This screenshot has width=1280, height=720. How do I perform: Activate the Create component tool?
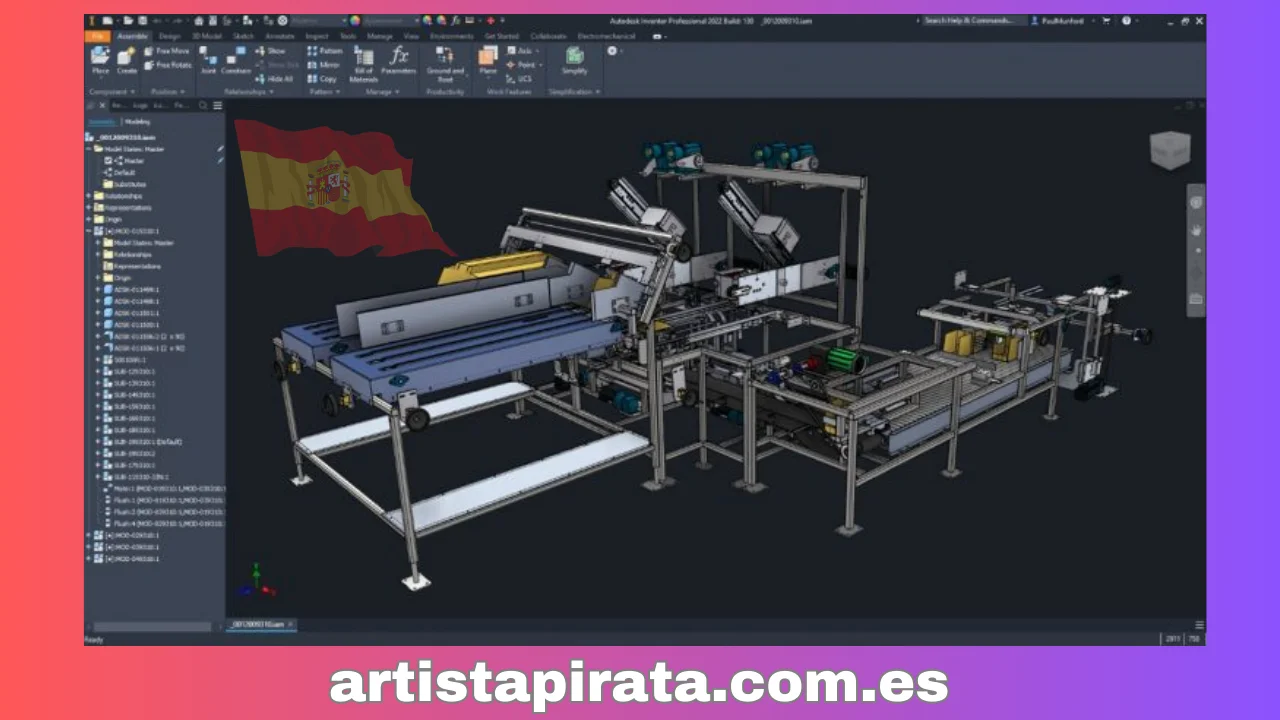click(126, 60)
